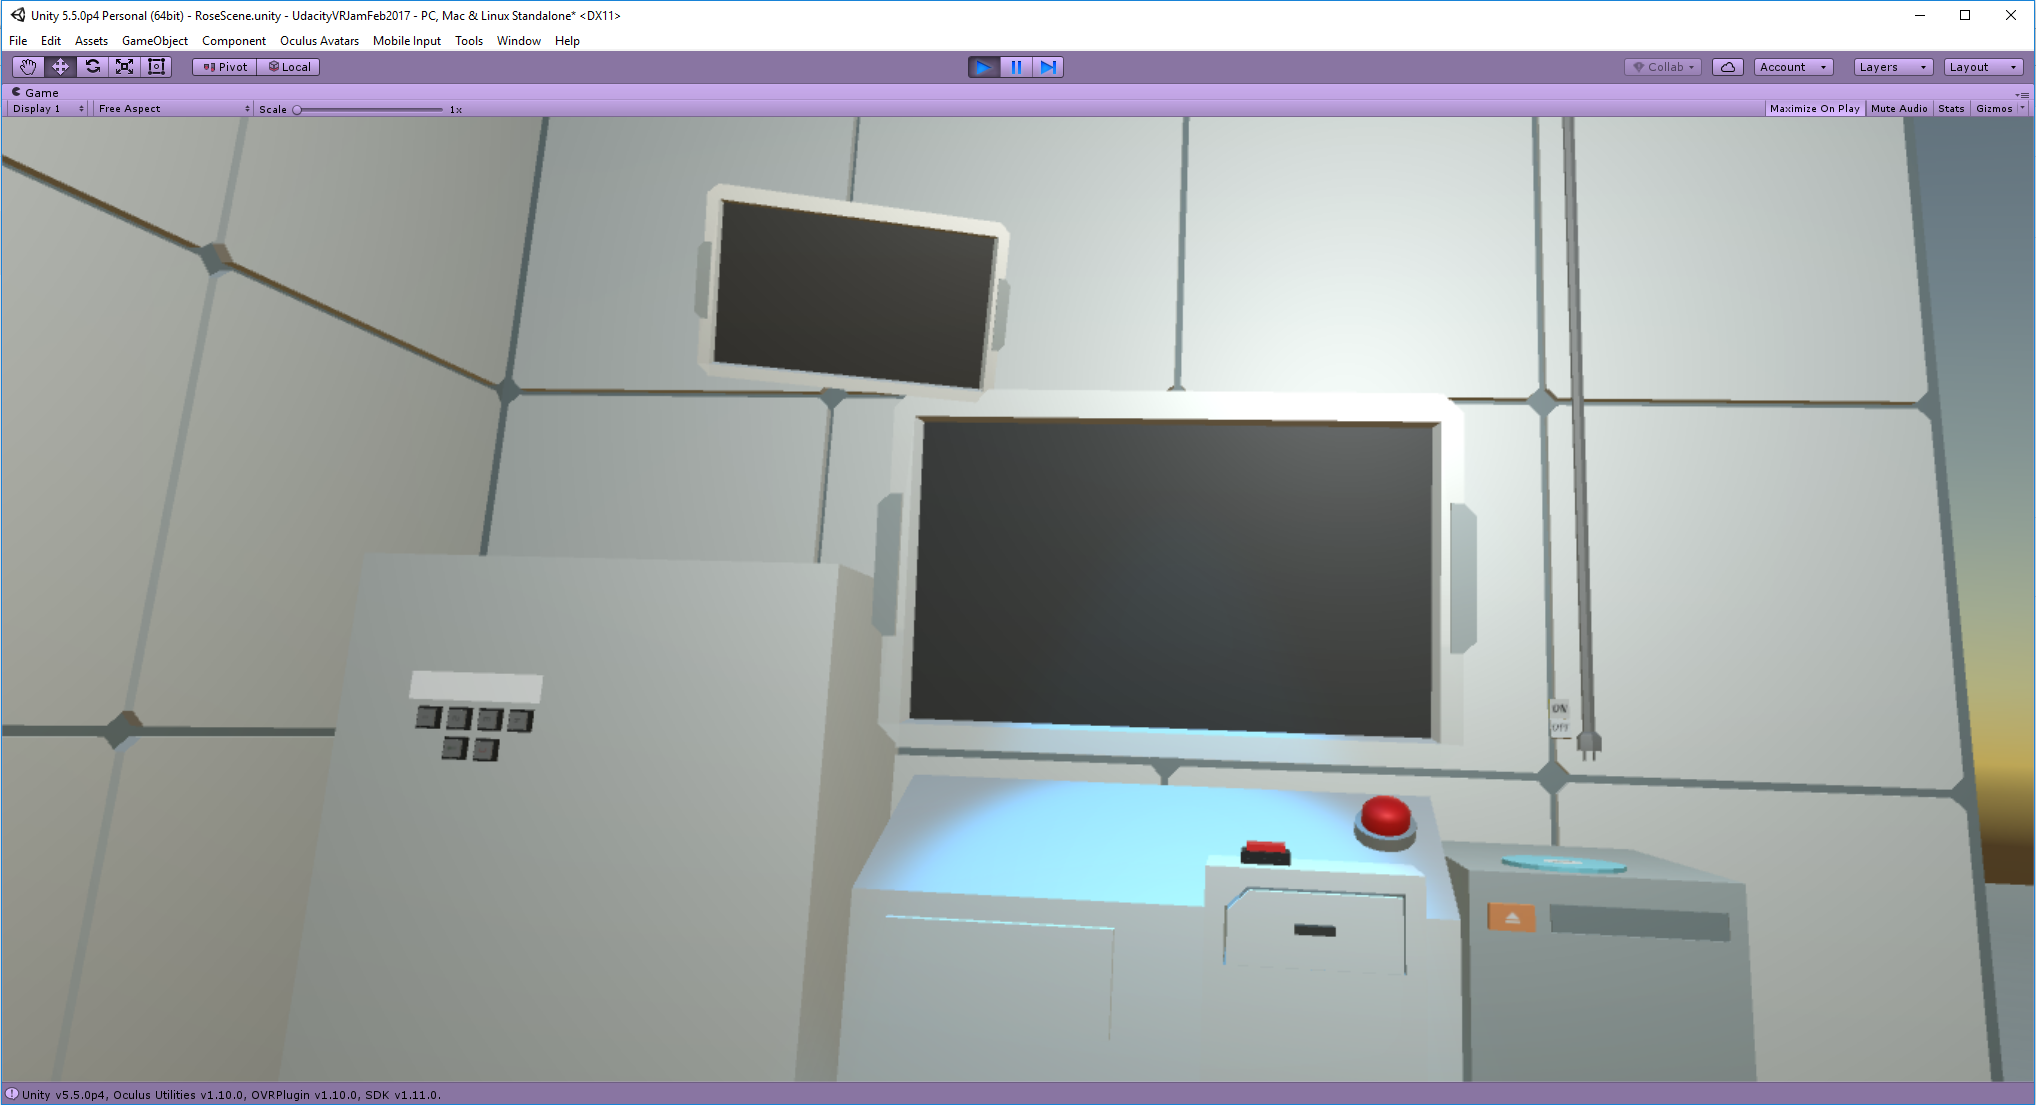Open the Layers dropdown
The image size is (2036, 1105).
(1891, 67)
